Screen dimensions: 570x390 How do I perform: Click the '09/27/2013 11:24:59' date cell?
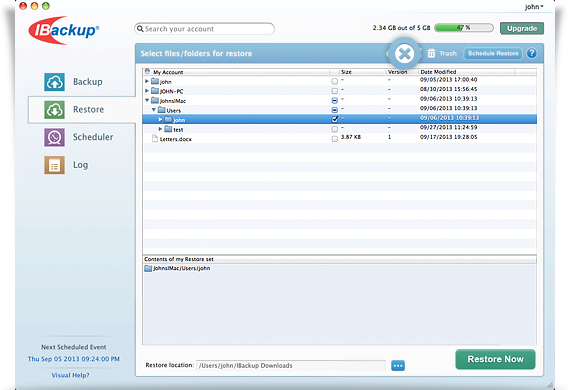[x=449, y=128]
